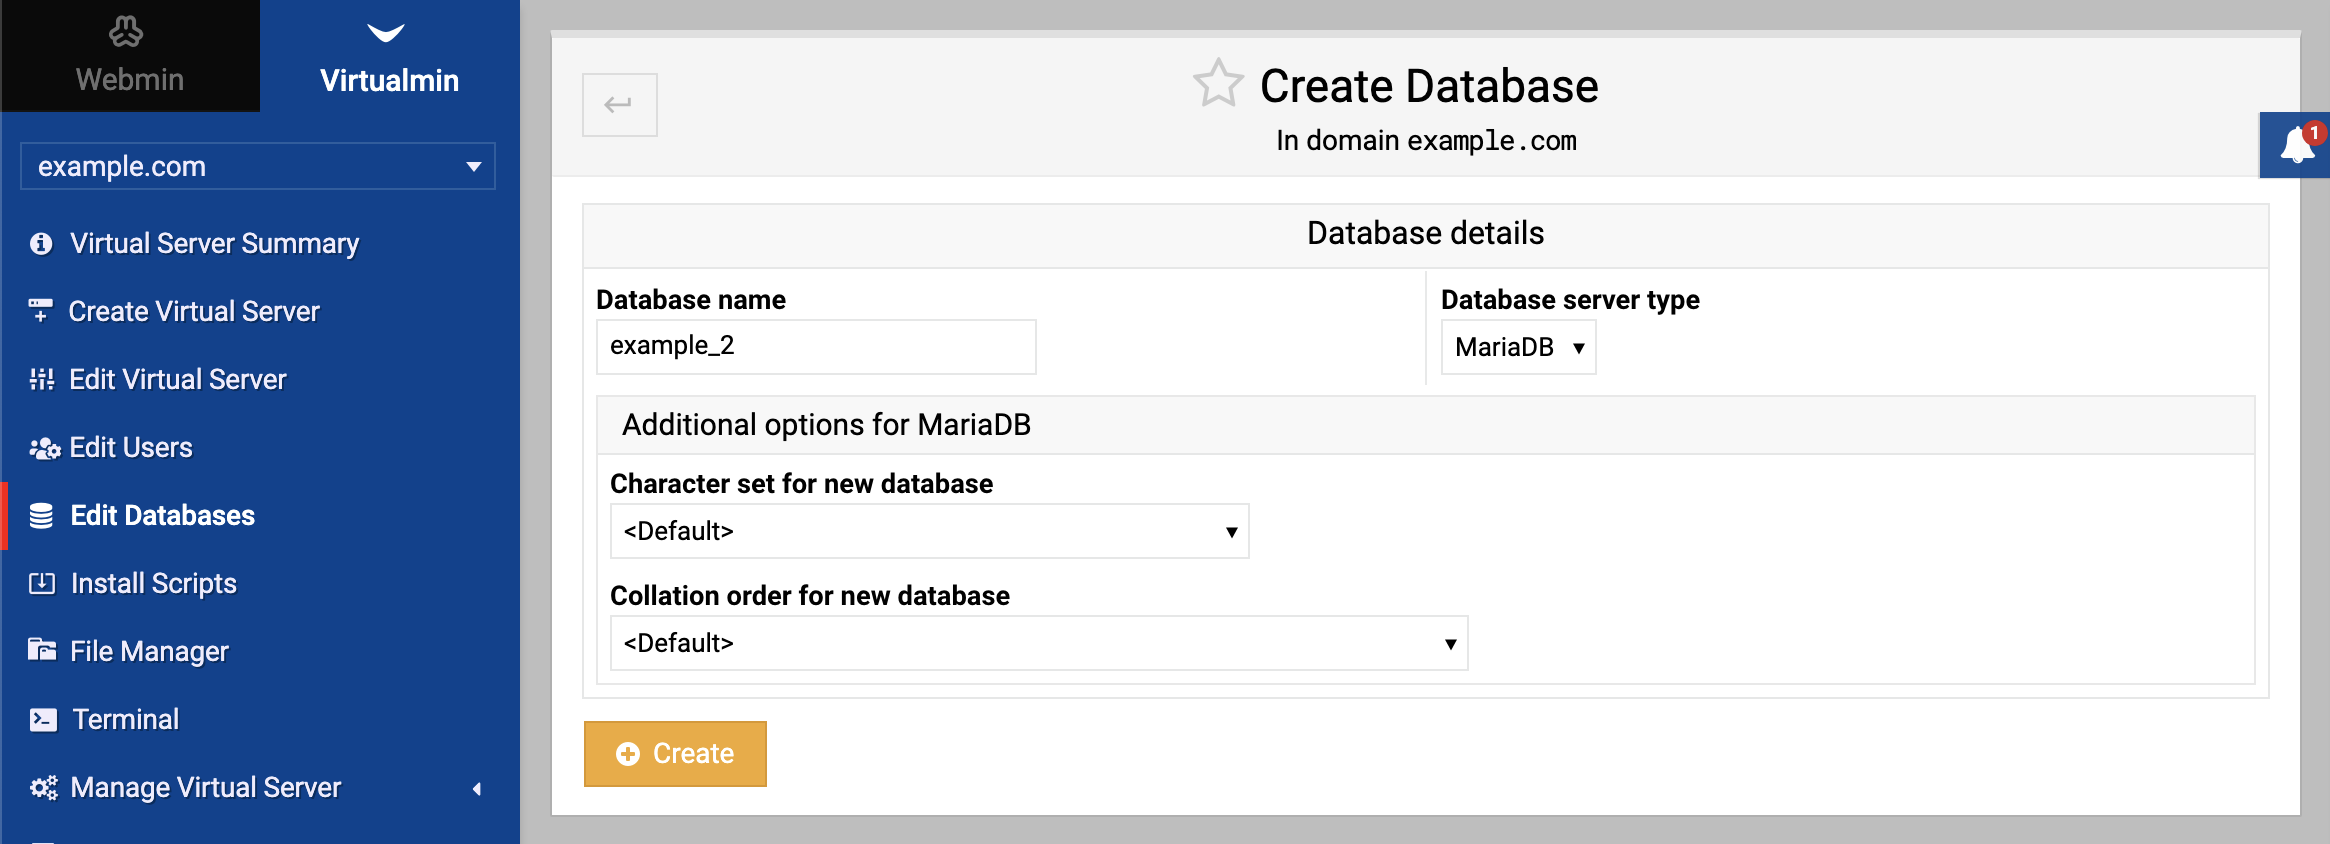Click the Create button
Viewport: 2330px width, 844px height.
point(675,754)
